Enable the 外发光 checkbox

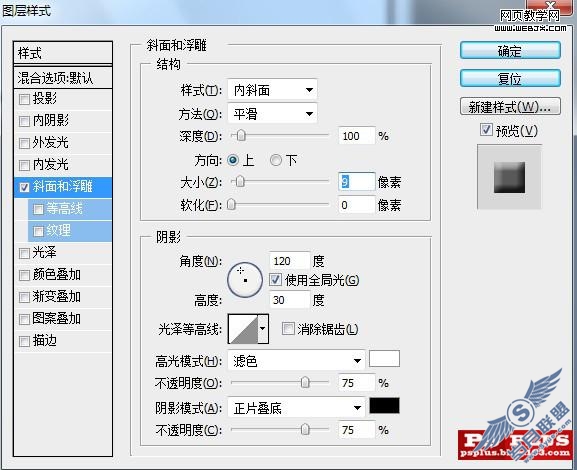(24, 143)
